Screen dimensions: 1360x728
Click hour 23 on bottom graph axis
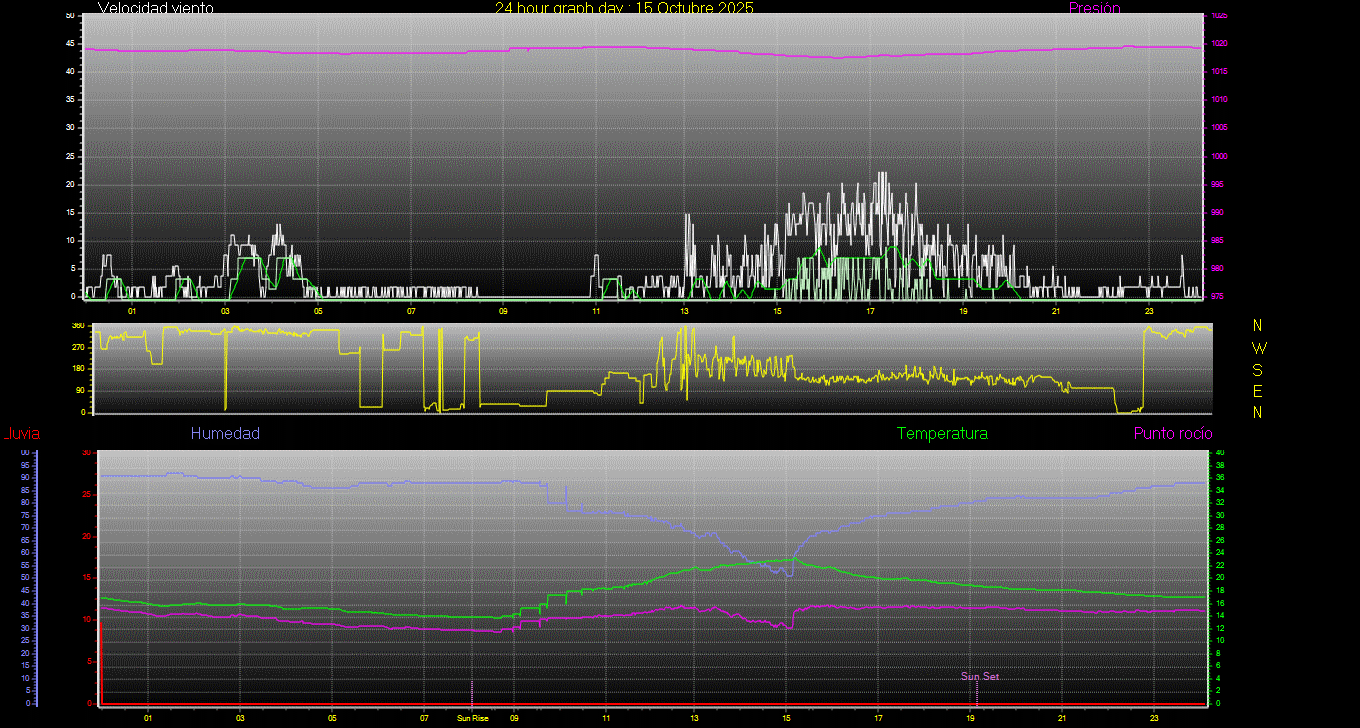(x=1154, y=718)
